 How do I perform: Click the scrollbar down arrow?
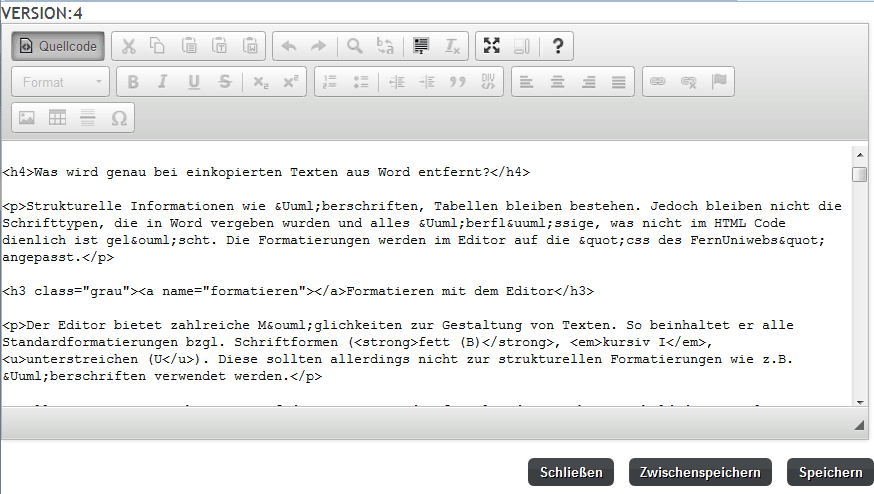(860, 402)
